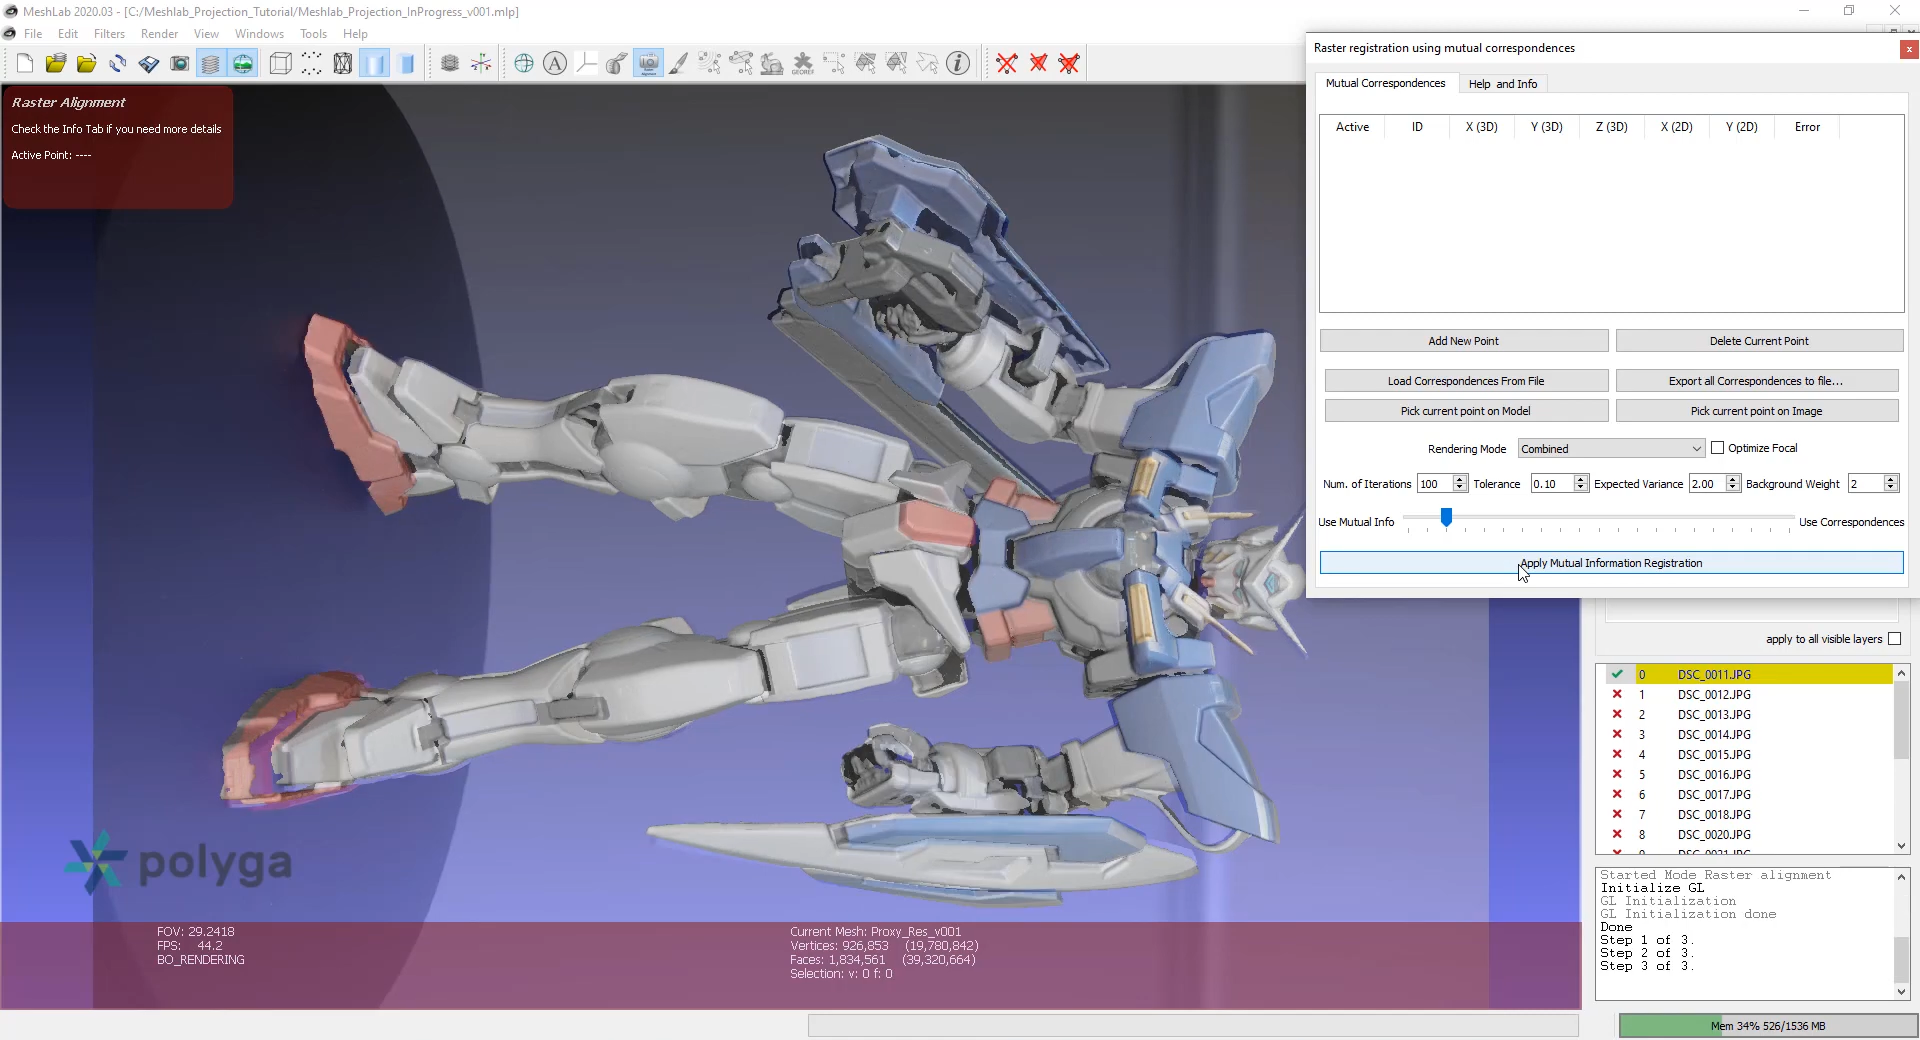Switch to Help and Info tab

tap(1502, 84)
